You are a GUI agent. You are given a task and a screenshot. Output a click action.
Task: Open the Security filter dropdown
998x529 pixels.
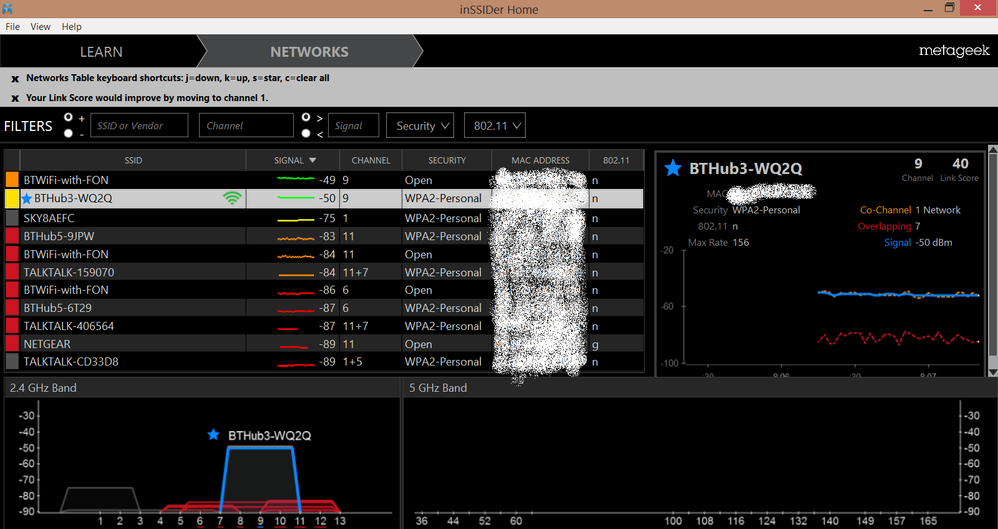tap(419, 125)
